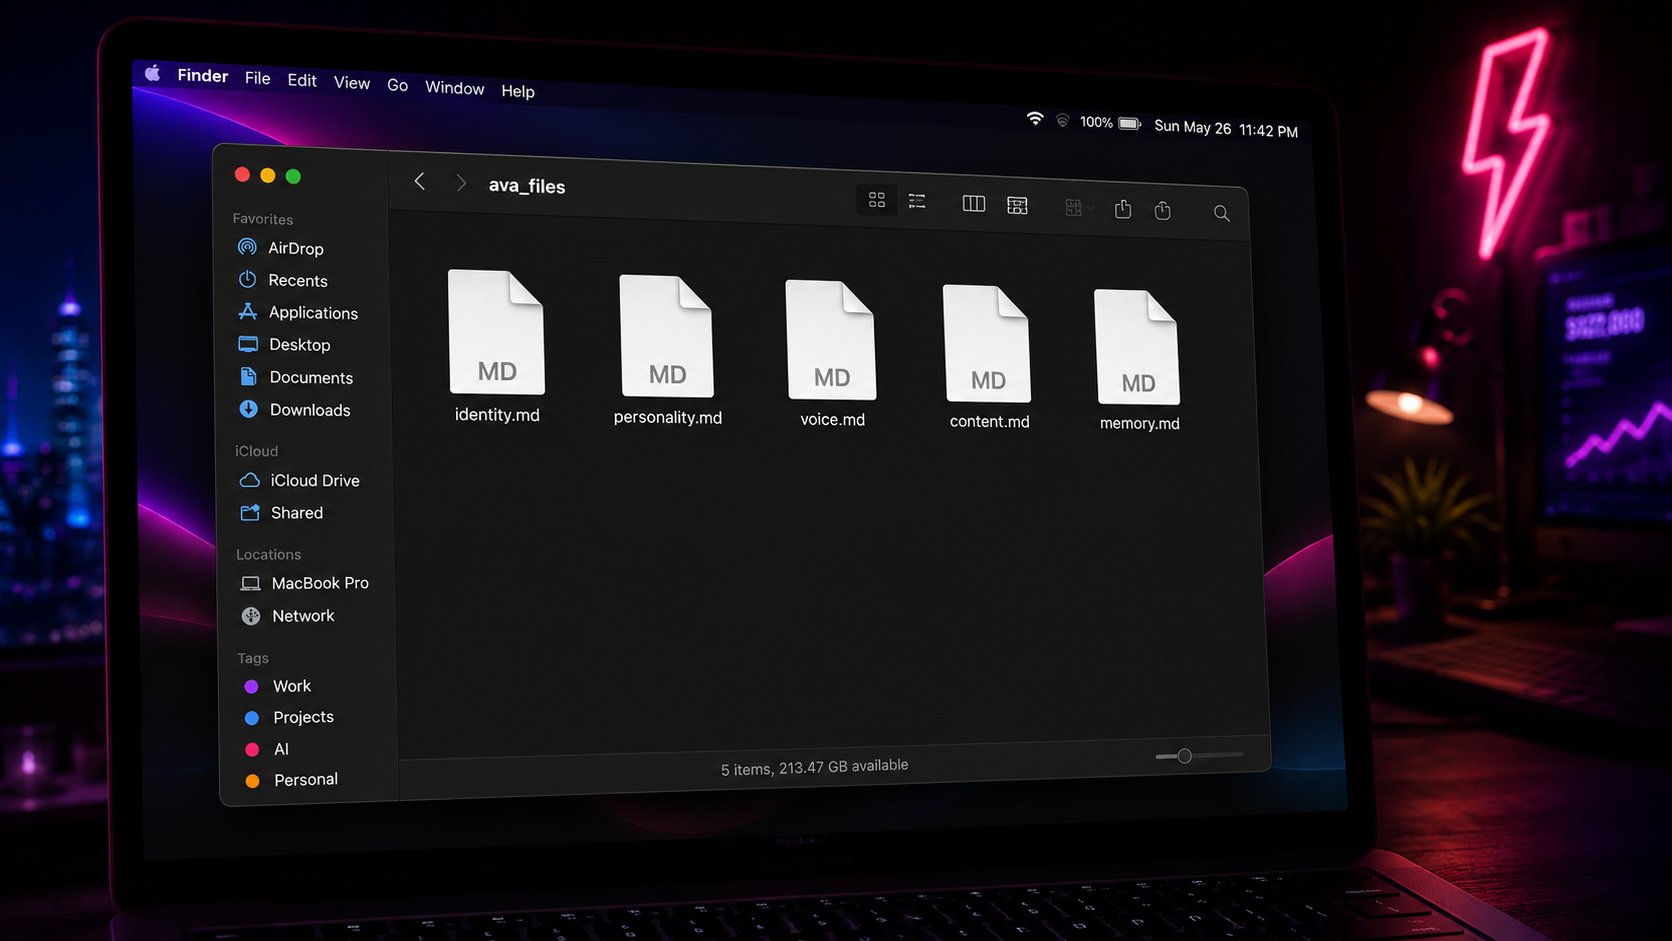Image resolution: width=1672 pixels, height=941 pixels.
Task: Click the AirDrop radar icon
Action: (247, 246)
